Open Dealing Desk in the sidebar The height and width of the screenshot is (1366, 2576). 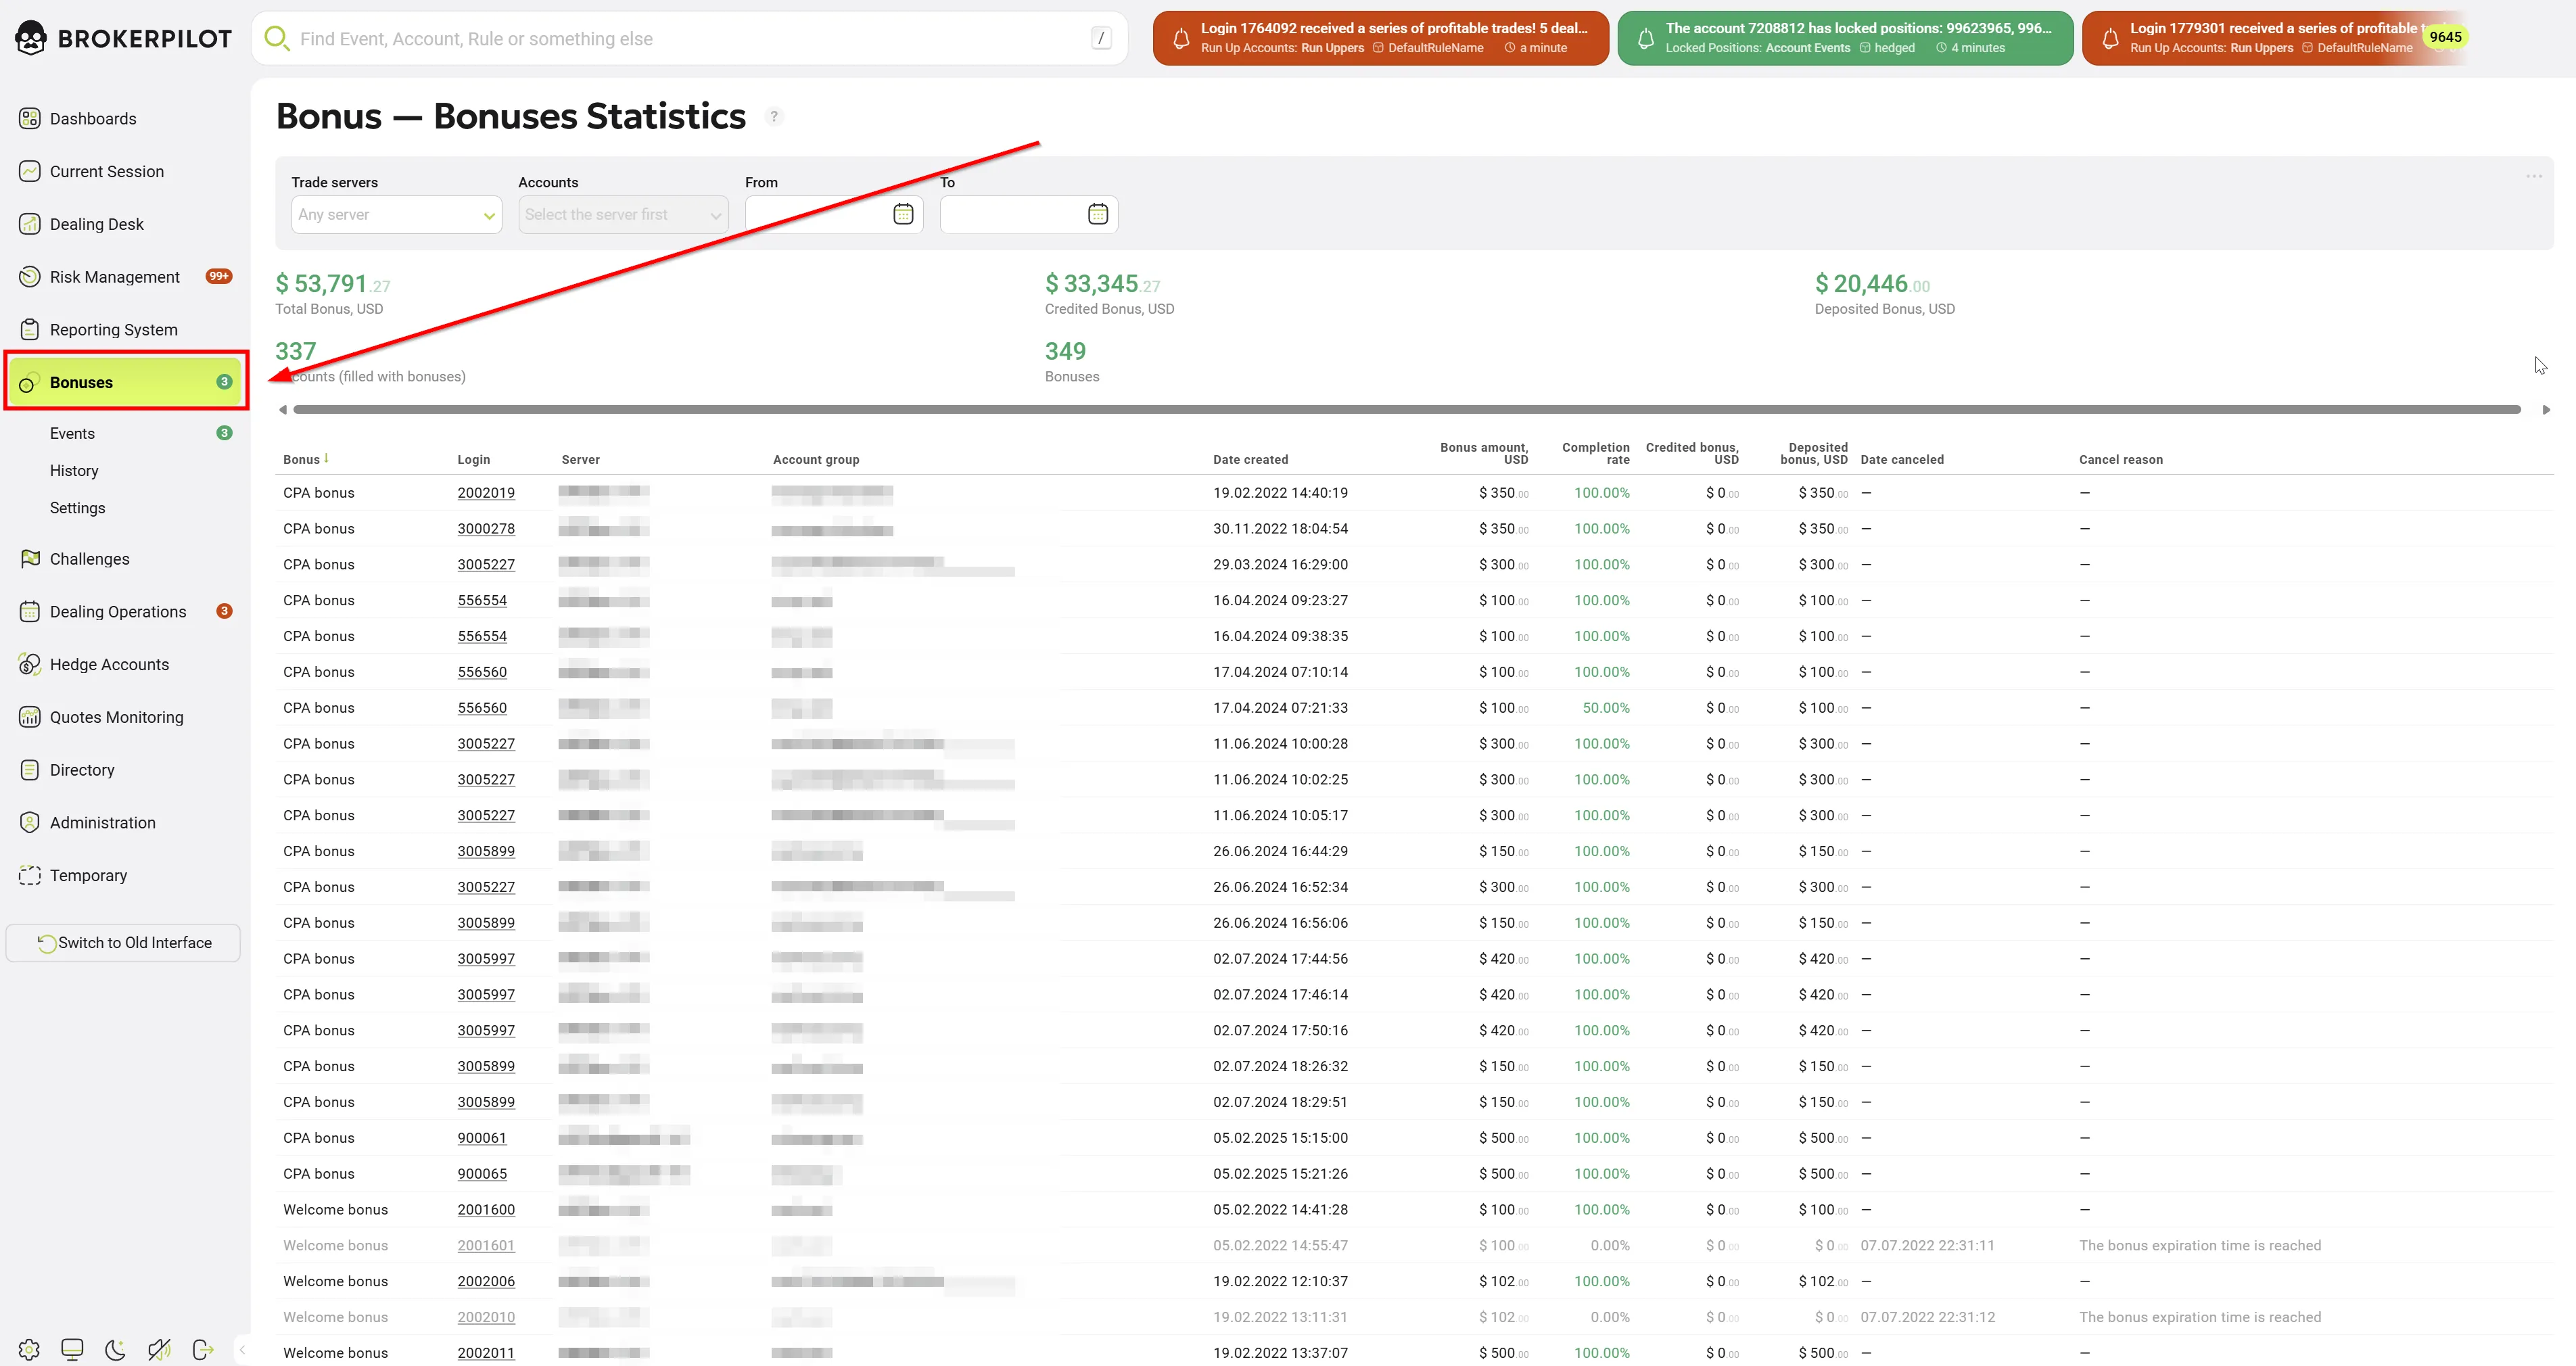[125, 224]
